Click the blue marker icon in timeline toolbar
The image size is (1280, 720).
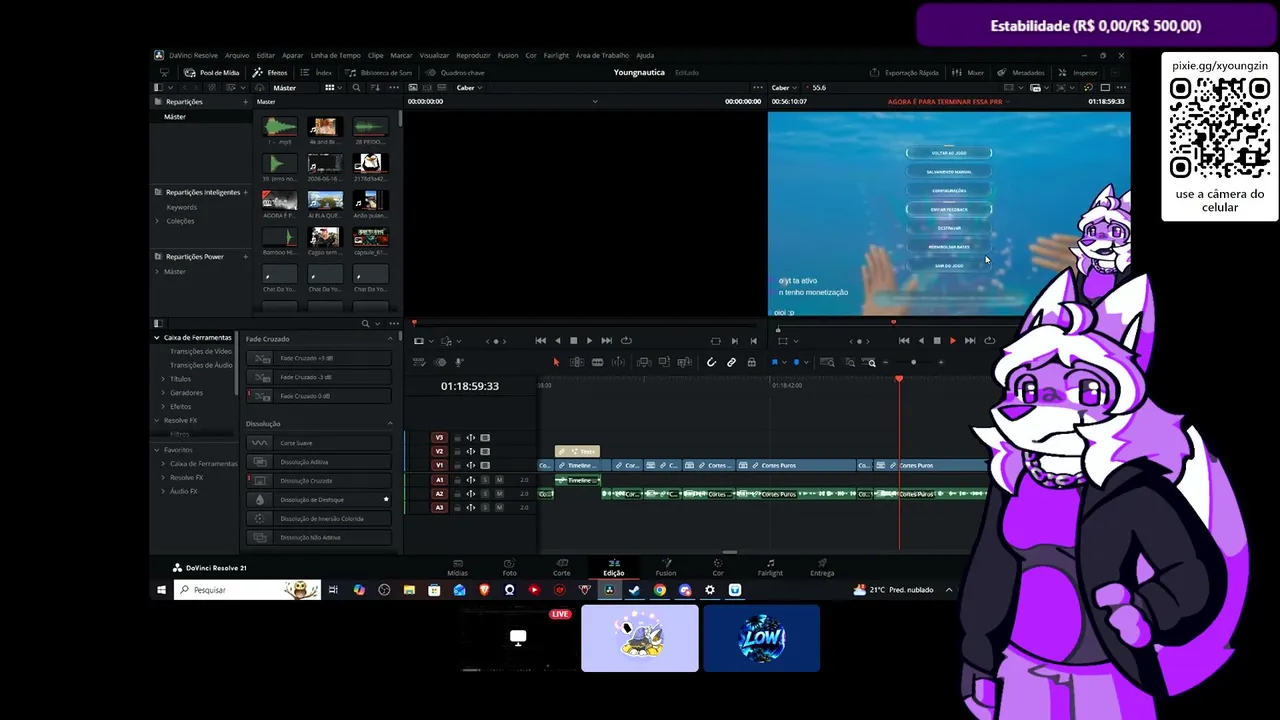click(x=796, y=362)
